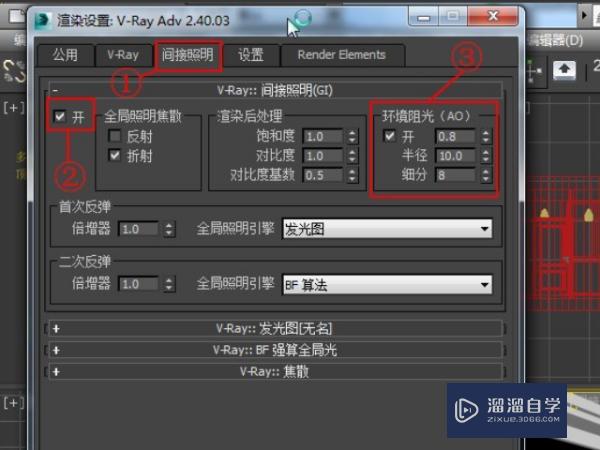This screenshot has height=450, width=600.
Task: Click the 饱和度 value field
Action: point(323,137)
